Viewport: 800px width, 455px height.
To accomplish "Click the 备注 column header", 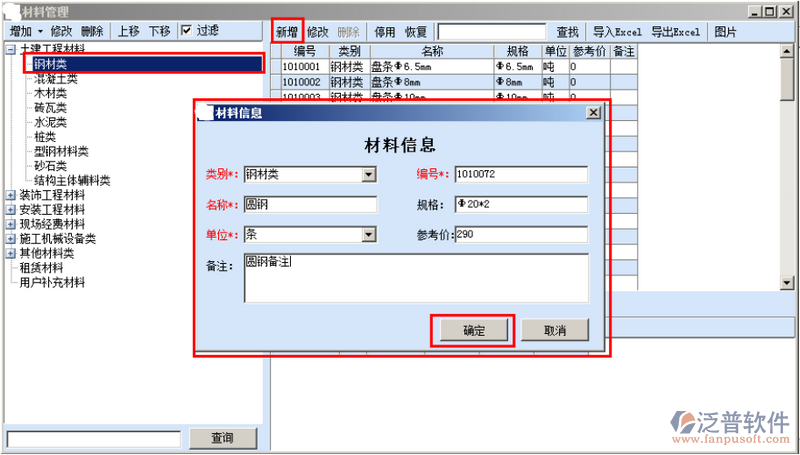I will tap(623, 52).
